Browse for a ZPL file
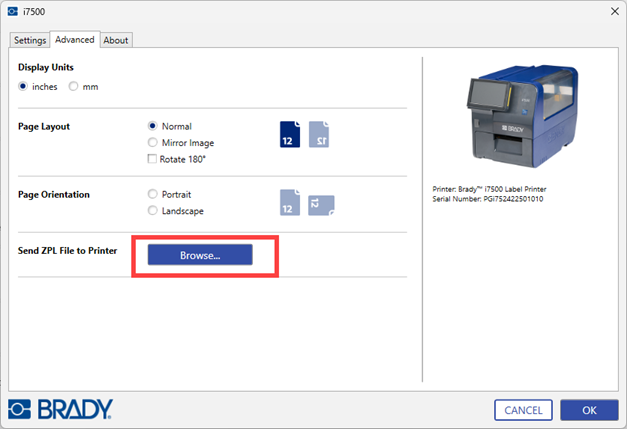Viewport: 627px width, 429px height. 200,255
